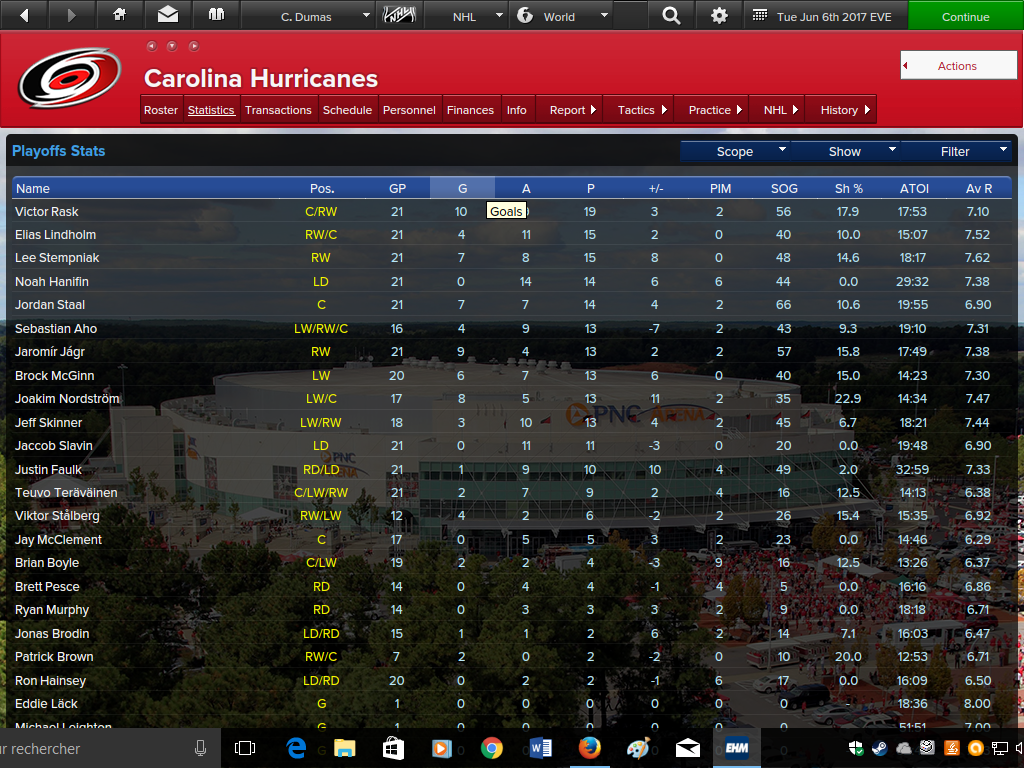Image resolution: width=1024 pixels, height=768 pixels.
Task: Expand the Tactics submenu
Action: coord(638,110)
